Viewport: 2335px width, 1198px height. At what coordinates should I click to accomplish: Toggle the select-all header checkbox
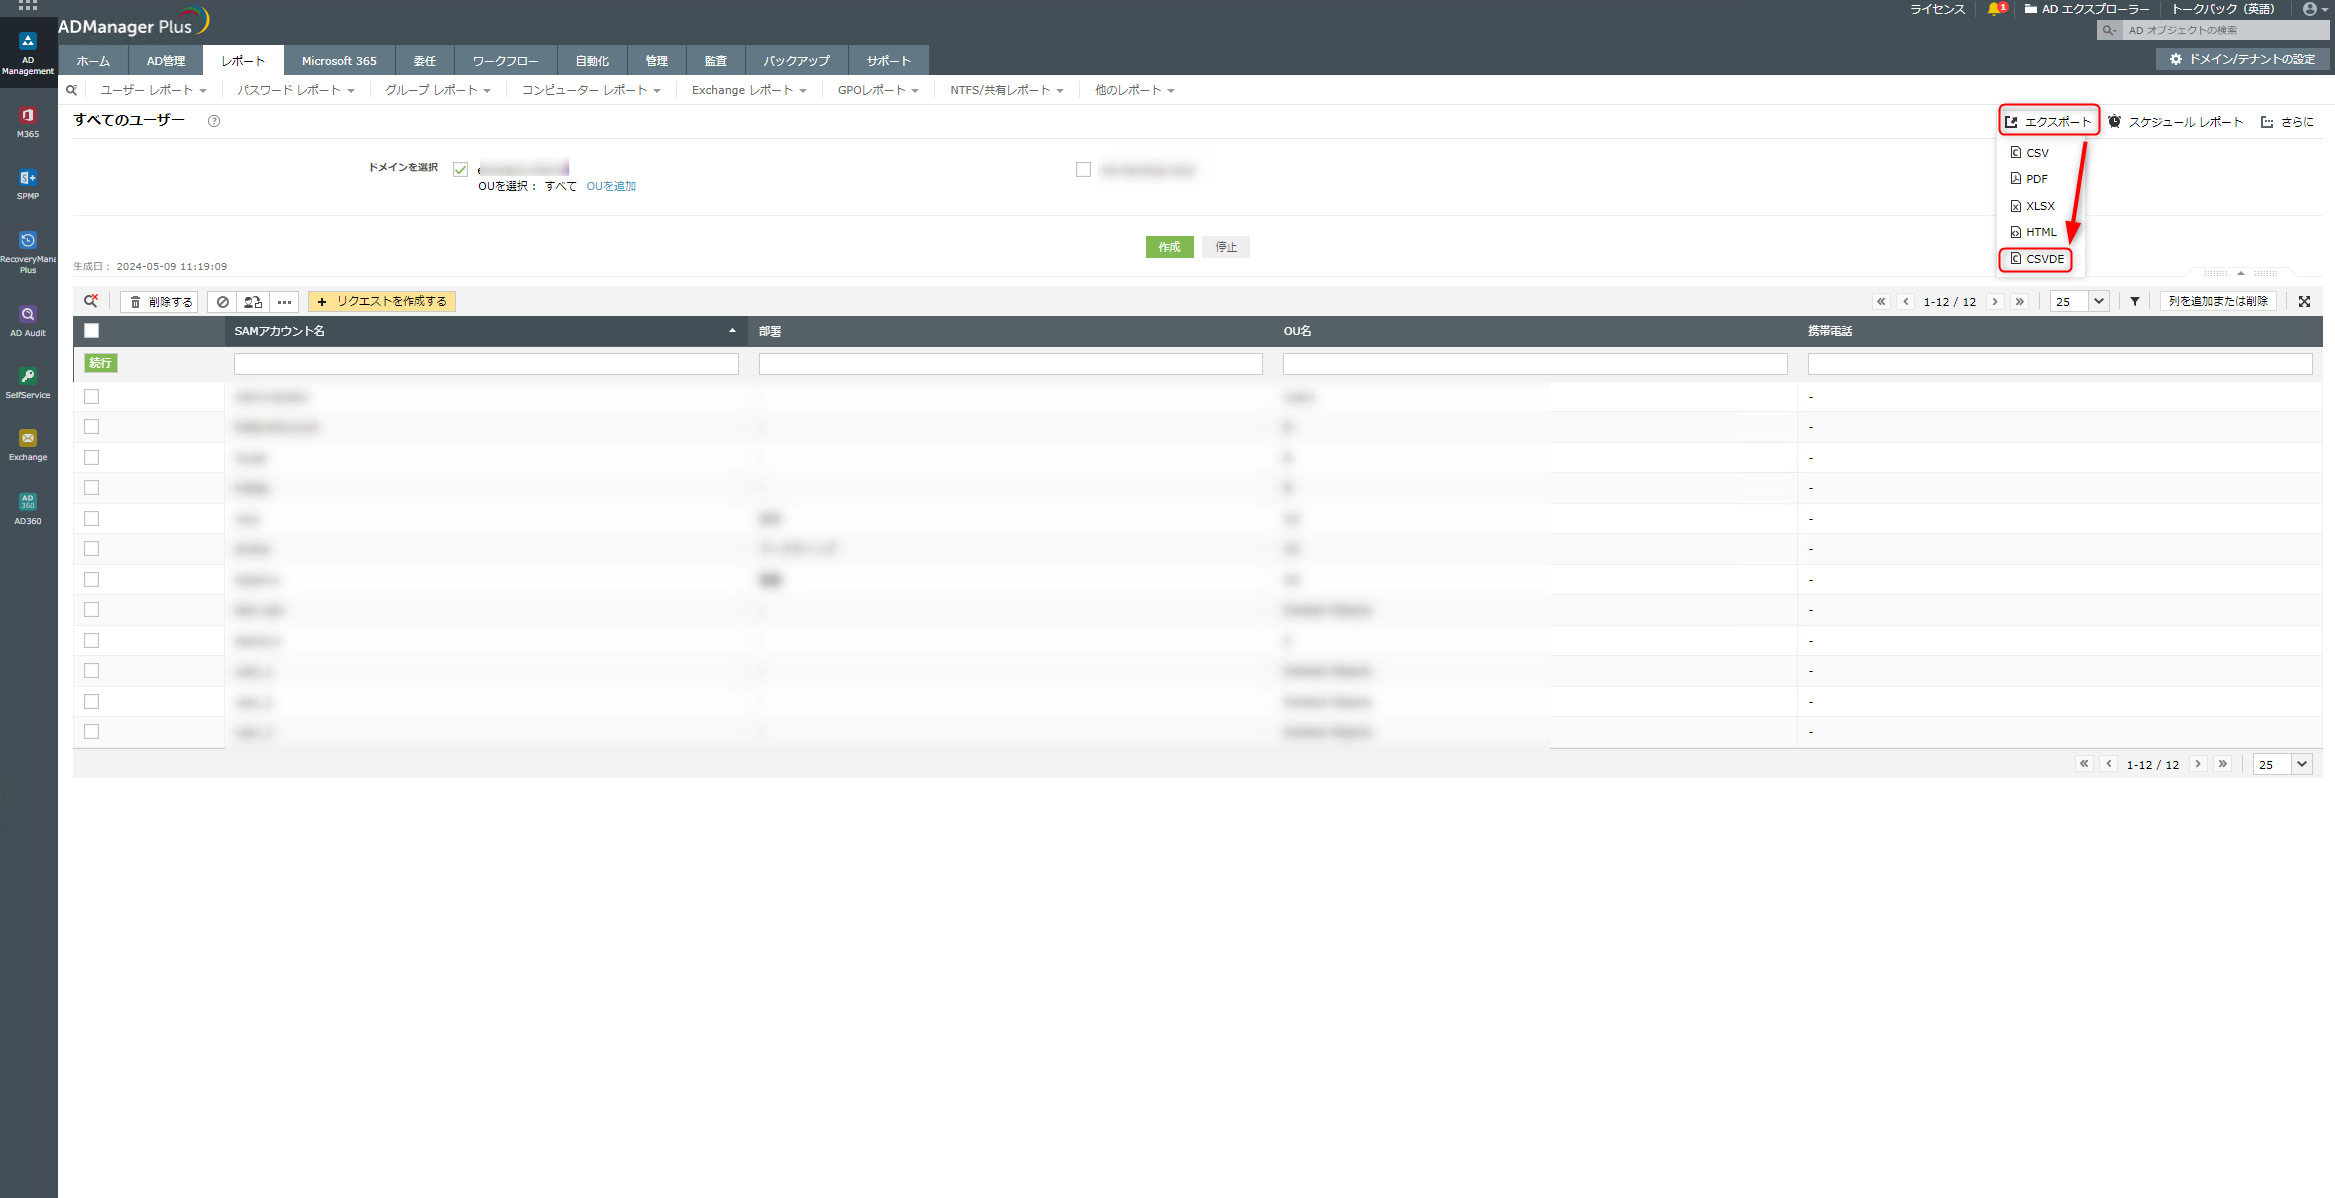[92, 331]
